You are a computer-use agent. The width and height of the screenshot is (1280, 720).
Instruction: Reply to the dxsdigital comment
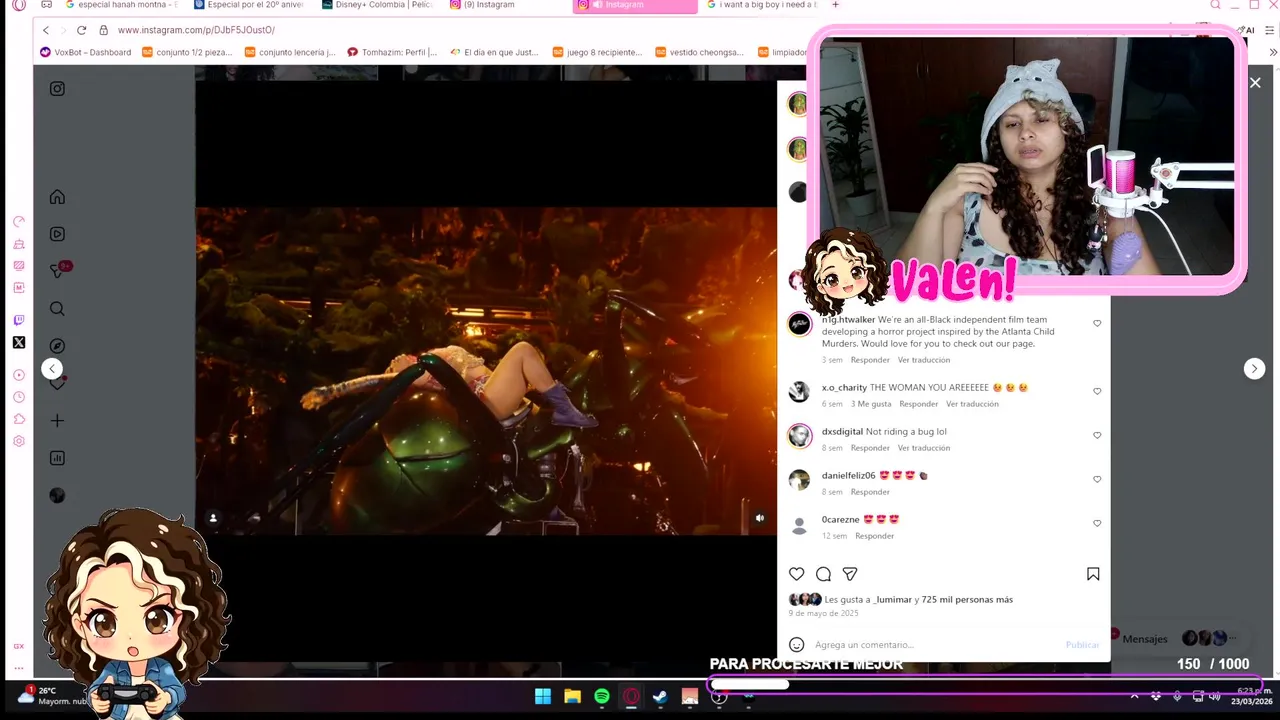point(870,448)
